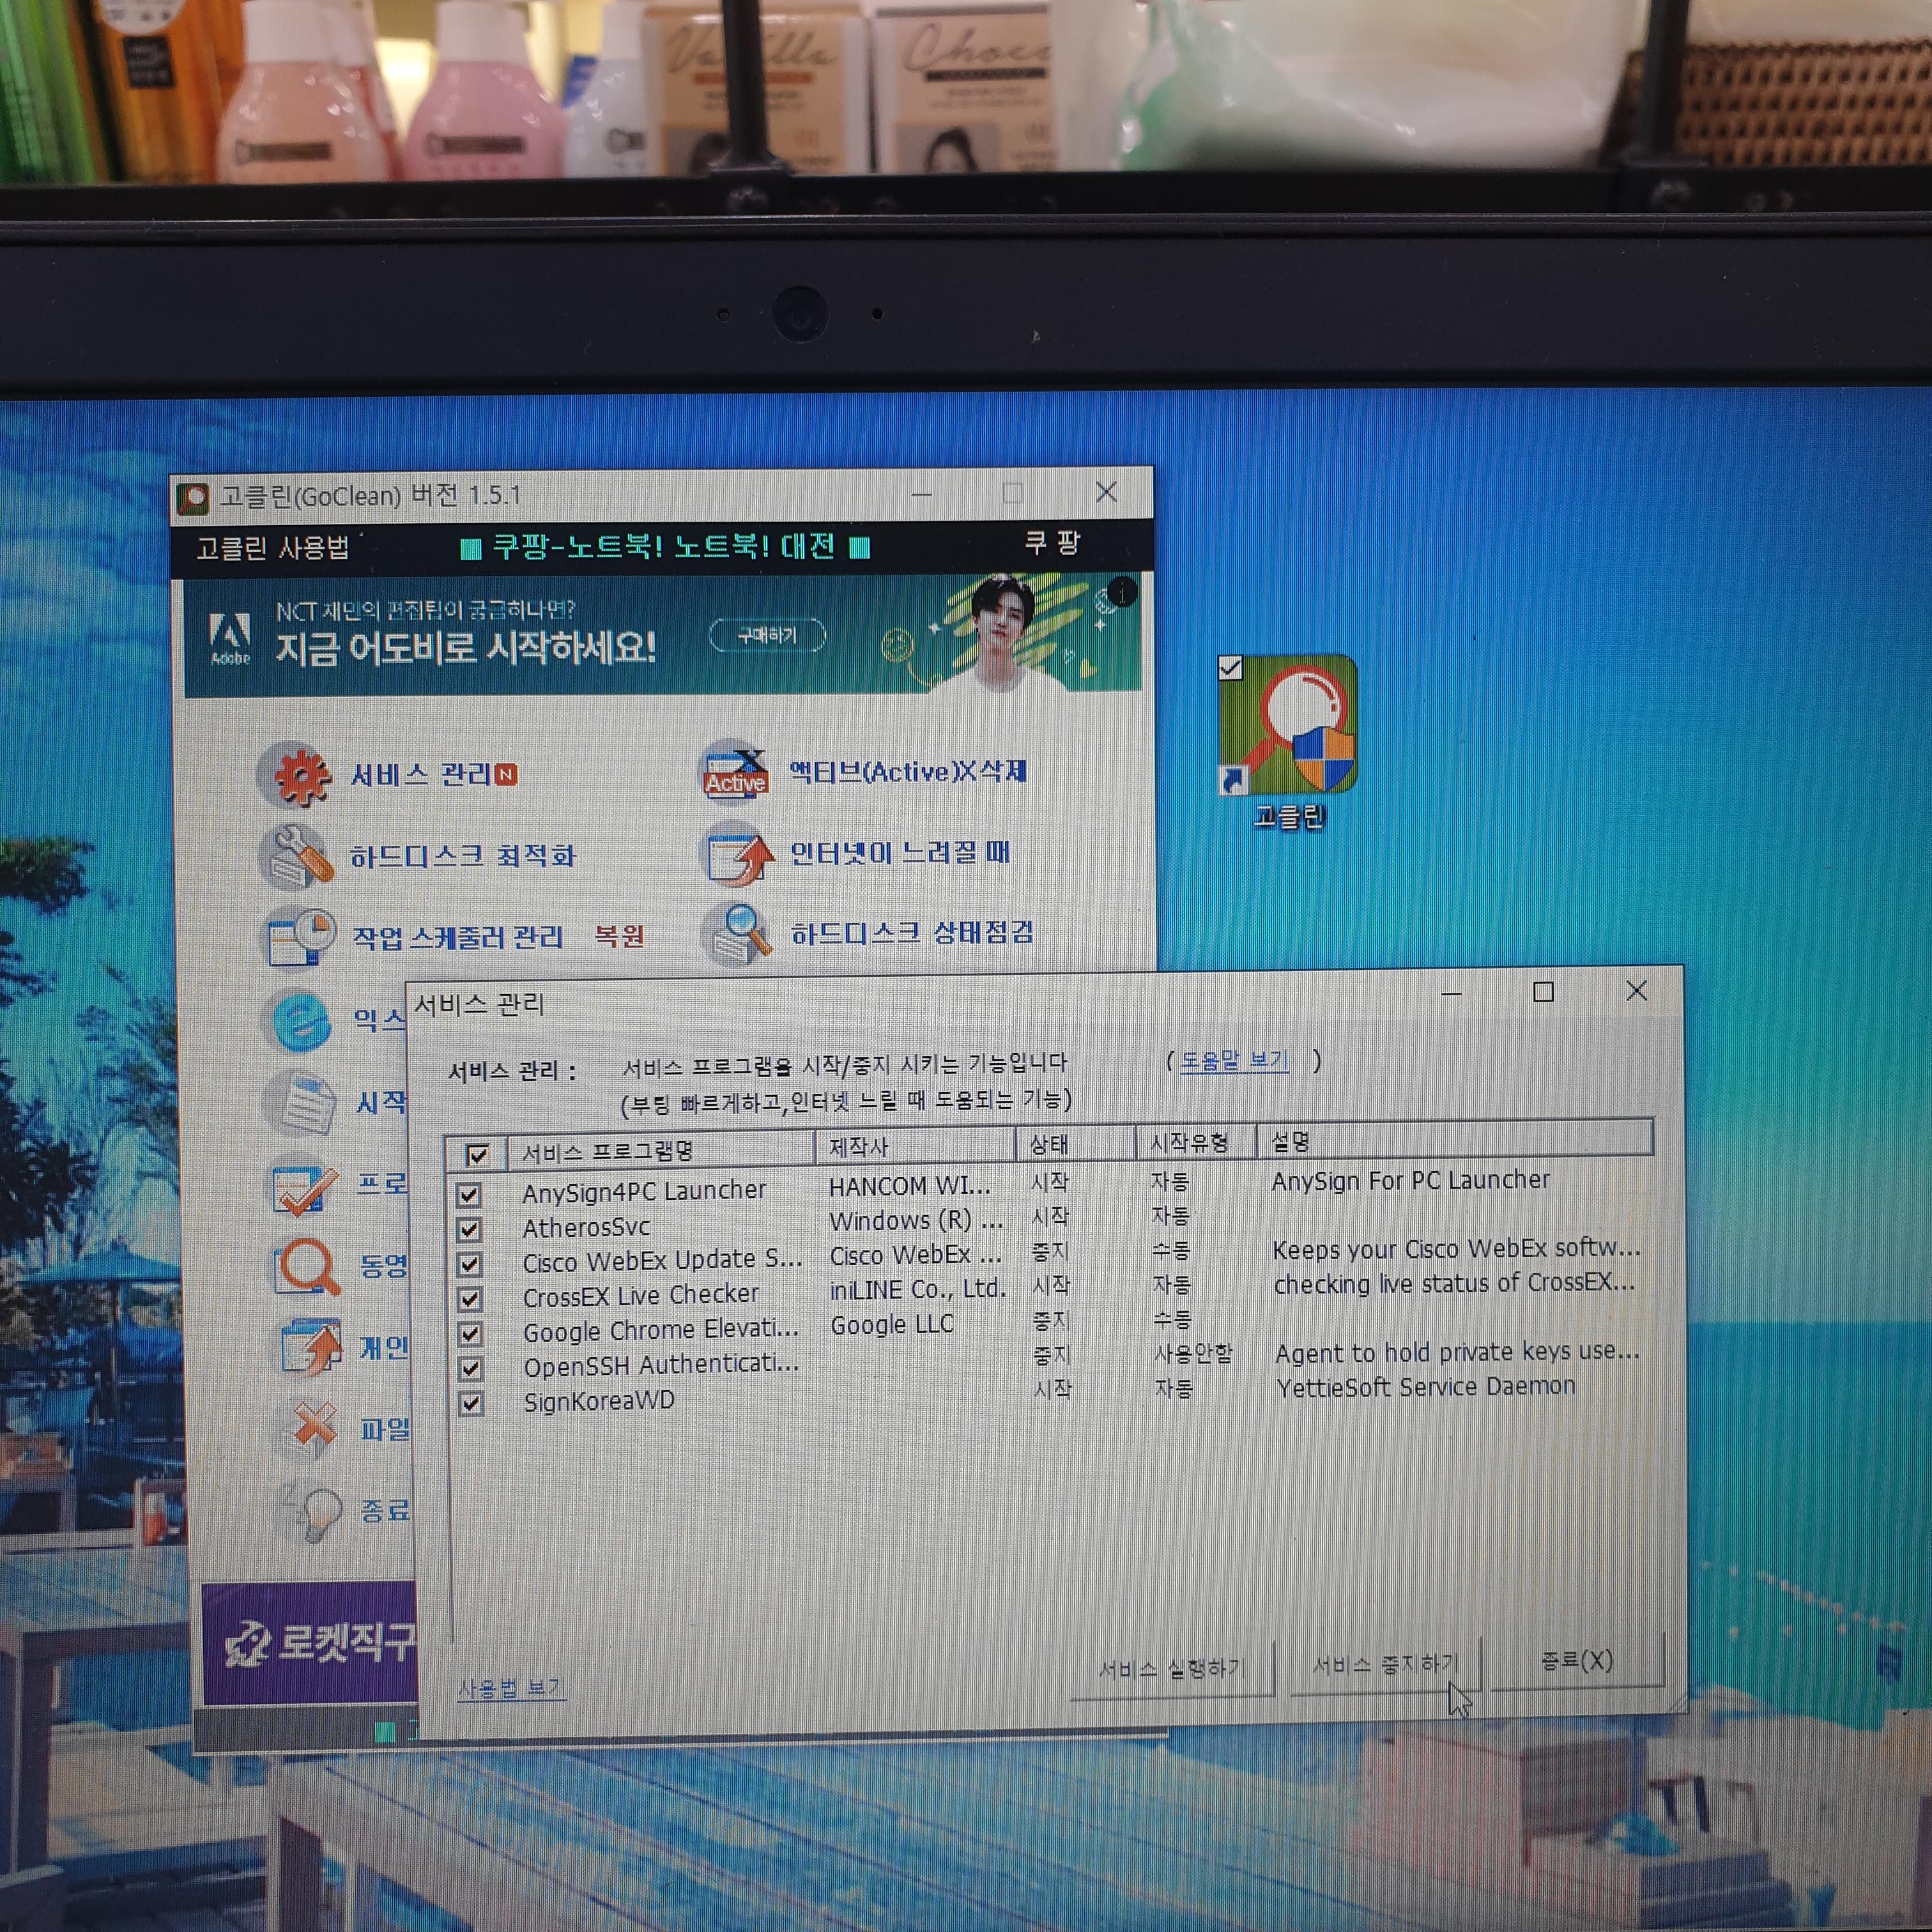The height and width of the screenshot is (1932, 1932).
Task: Toggle the Cisco WebEx Update Service checkbox
Action: pos(469,1264)
